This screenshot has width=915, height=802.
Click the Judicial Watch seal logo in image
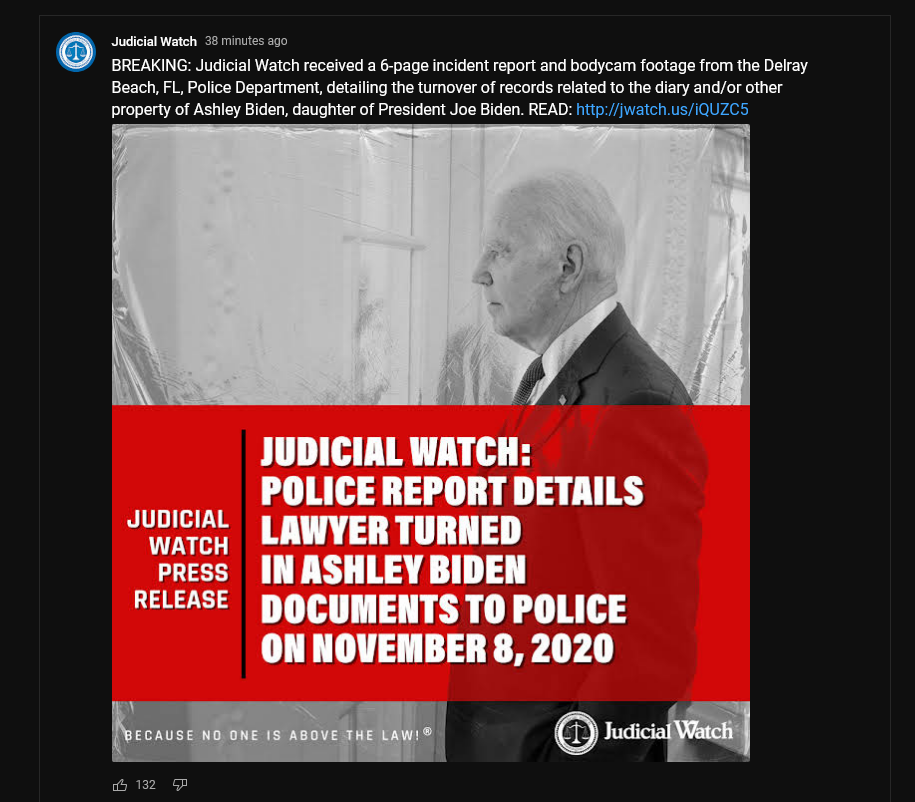tap(576, 733)
